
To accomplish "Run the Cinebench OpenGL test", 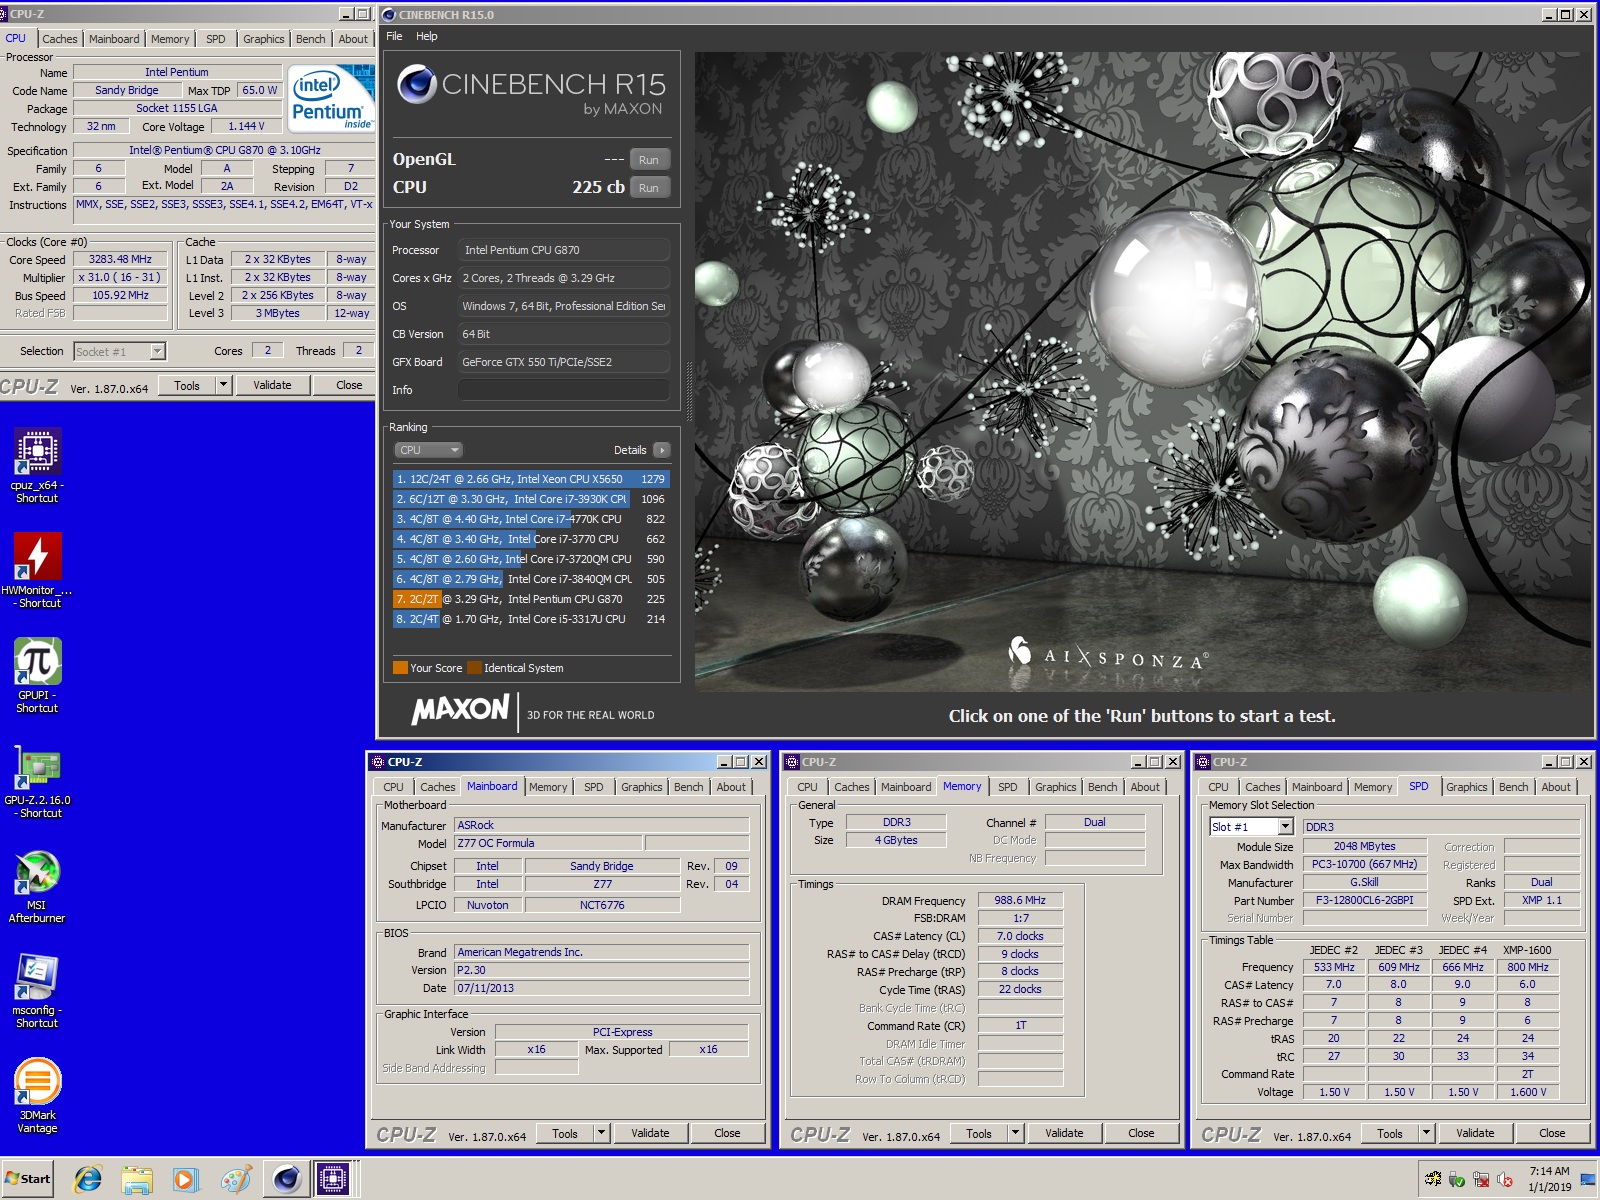I will tap(649, 160).
